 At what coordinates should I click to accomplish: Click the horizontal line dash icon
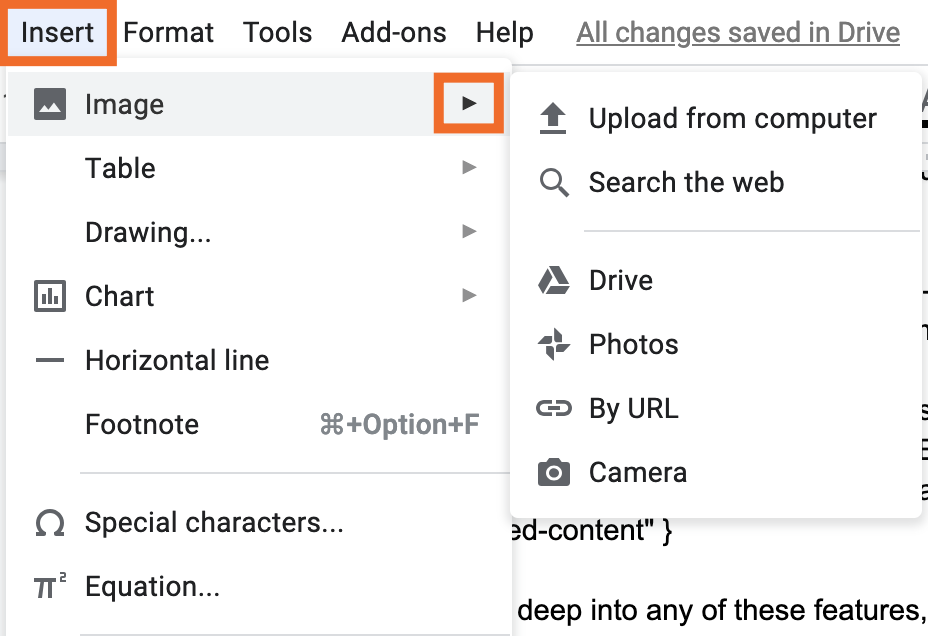tap(50, 360)
